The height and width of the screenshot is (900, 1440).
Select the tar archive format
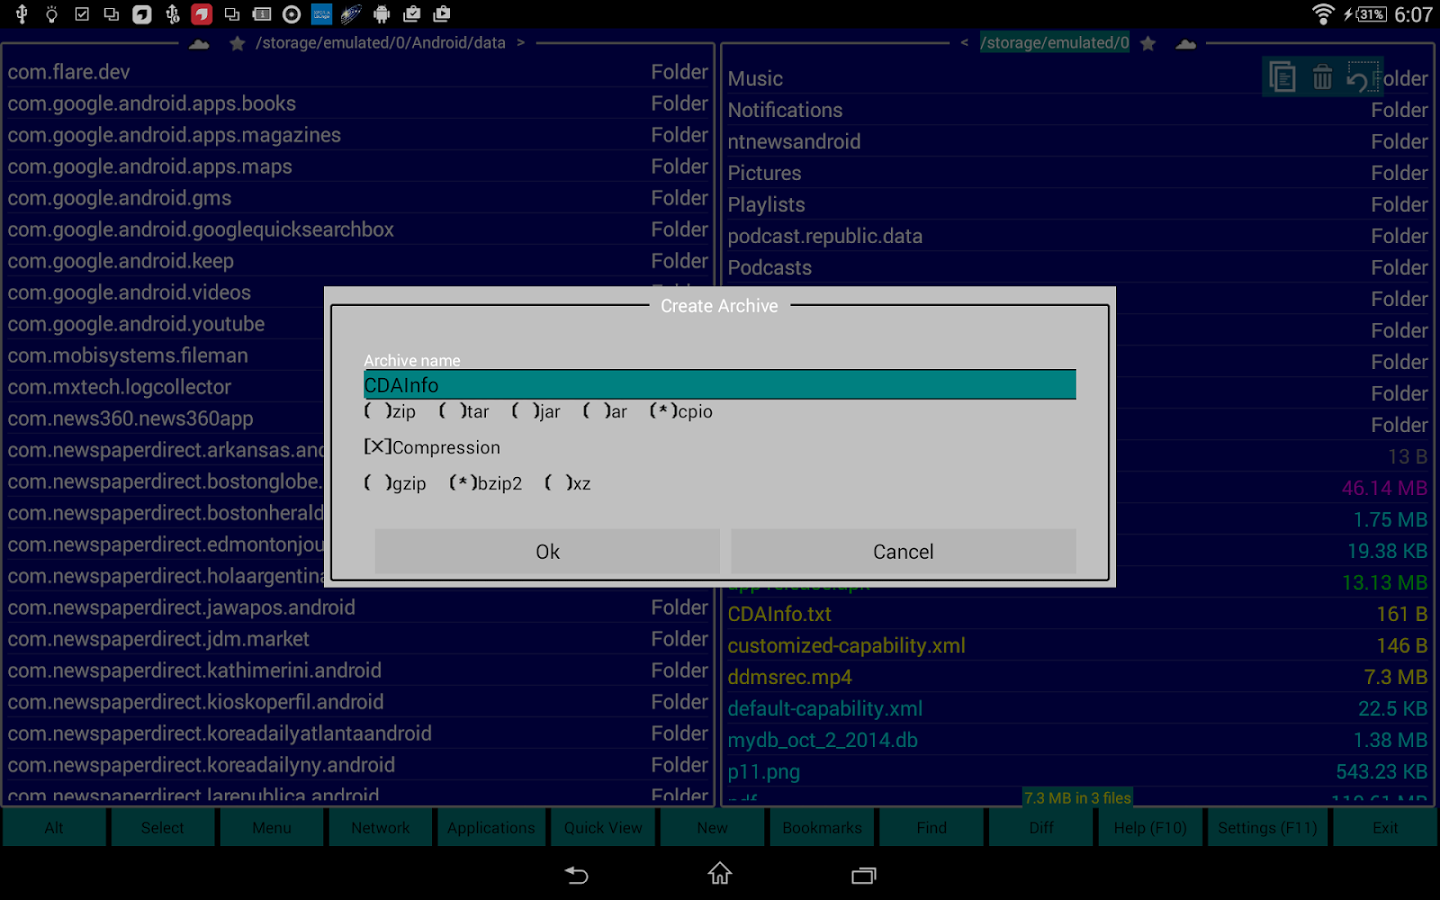coord(464,411)
